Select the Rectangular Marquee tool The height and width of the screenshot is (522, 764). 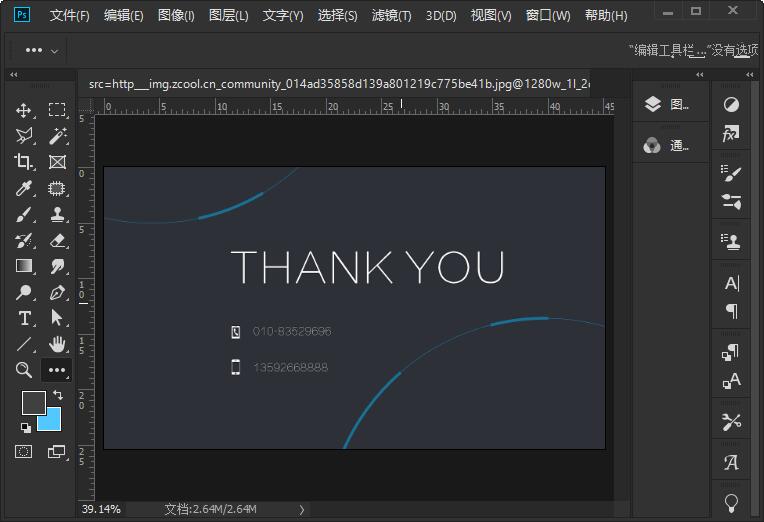pos(57,110)
